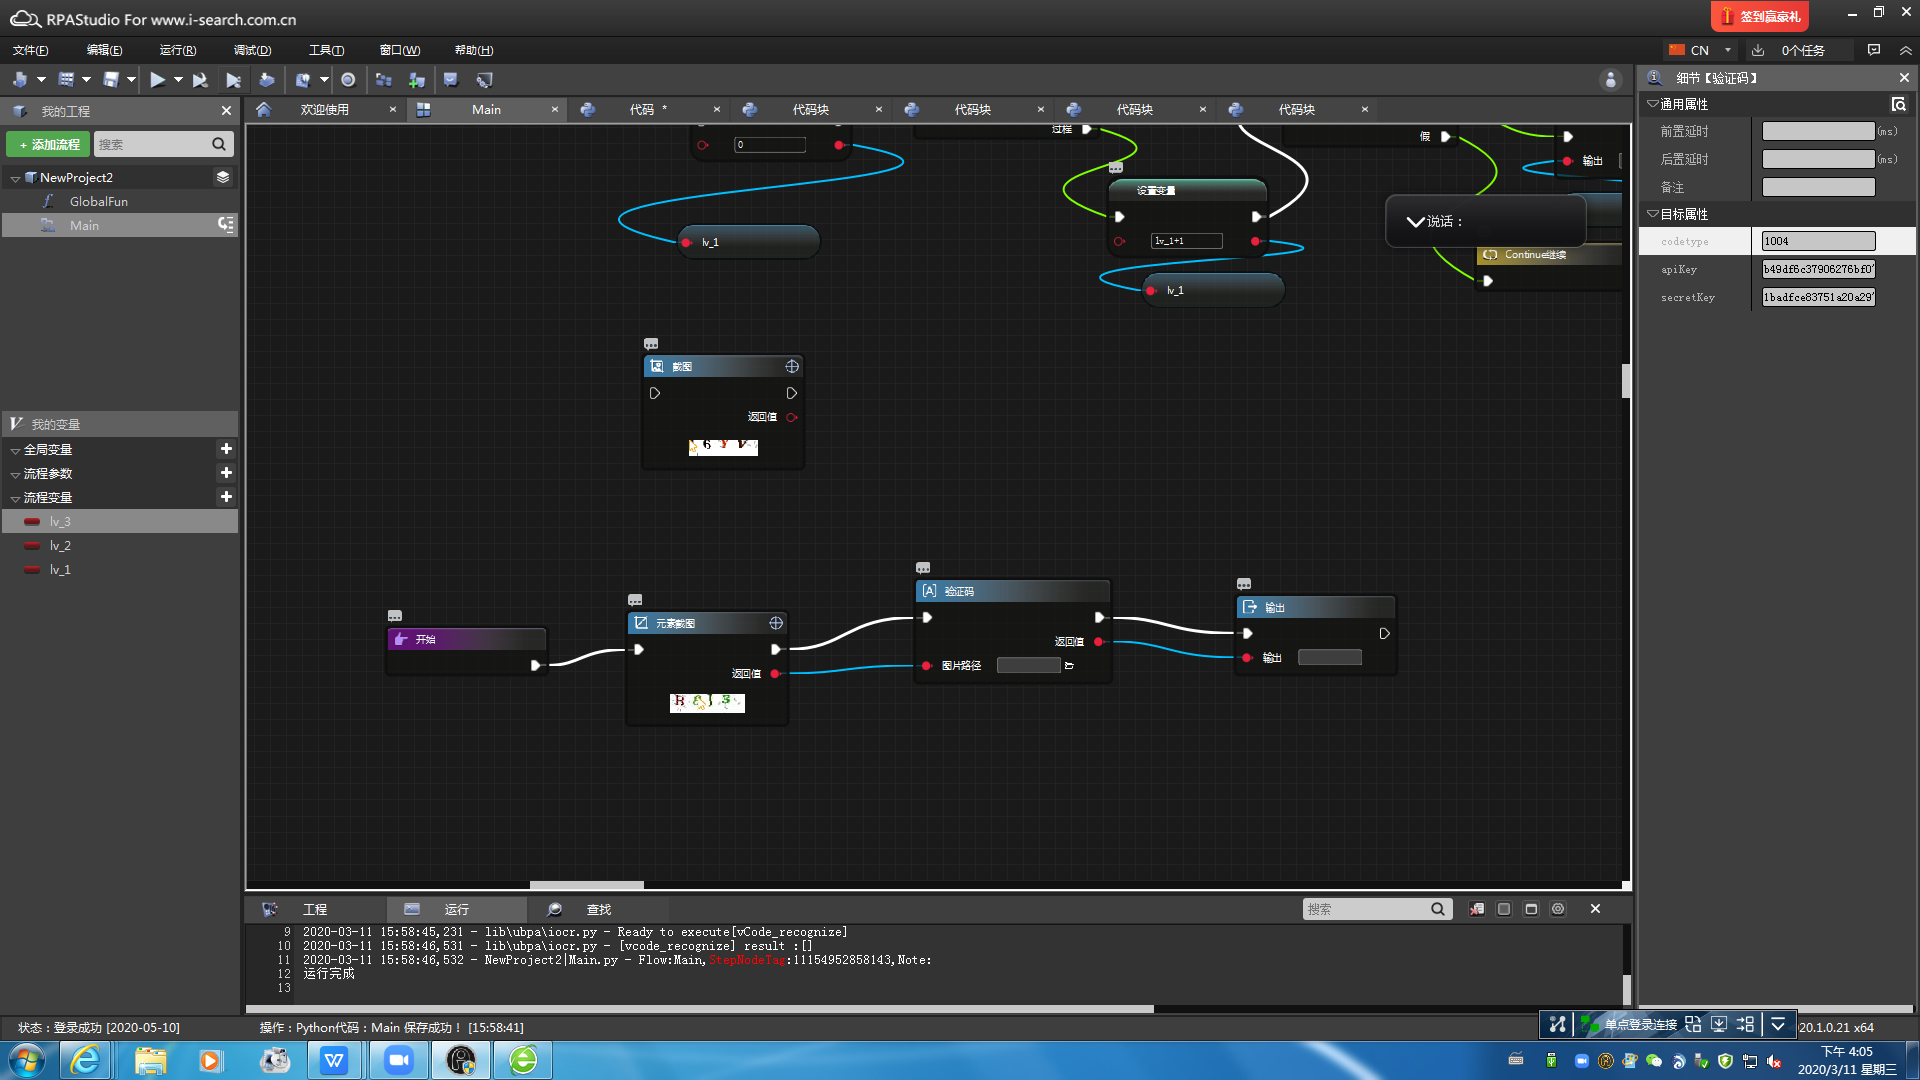Click the gear settings icon in output panel
The width and height of the screenshot is (1920, 1080).
click(x=1558, y=909)
